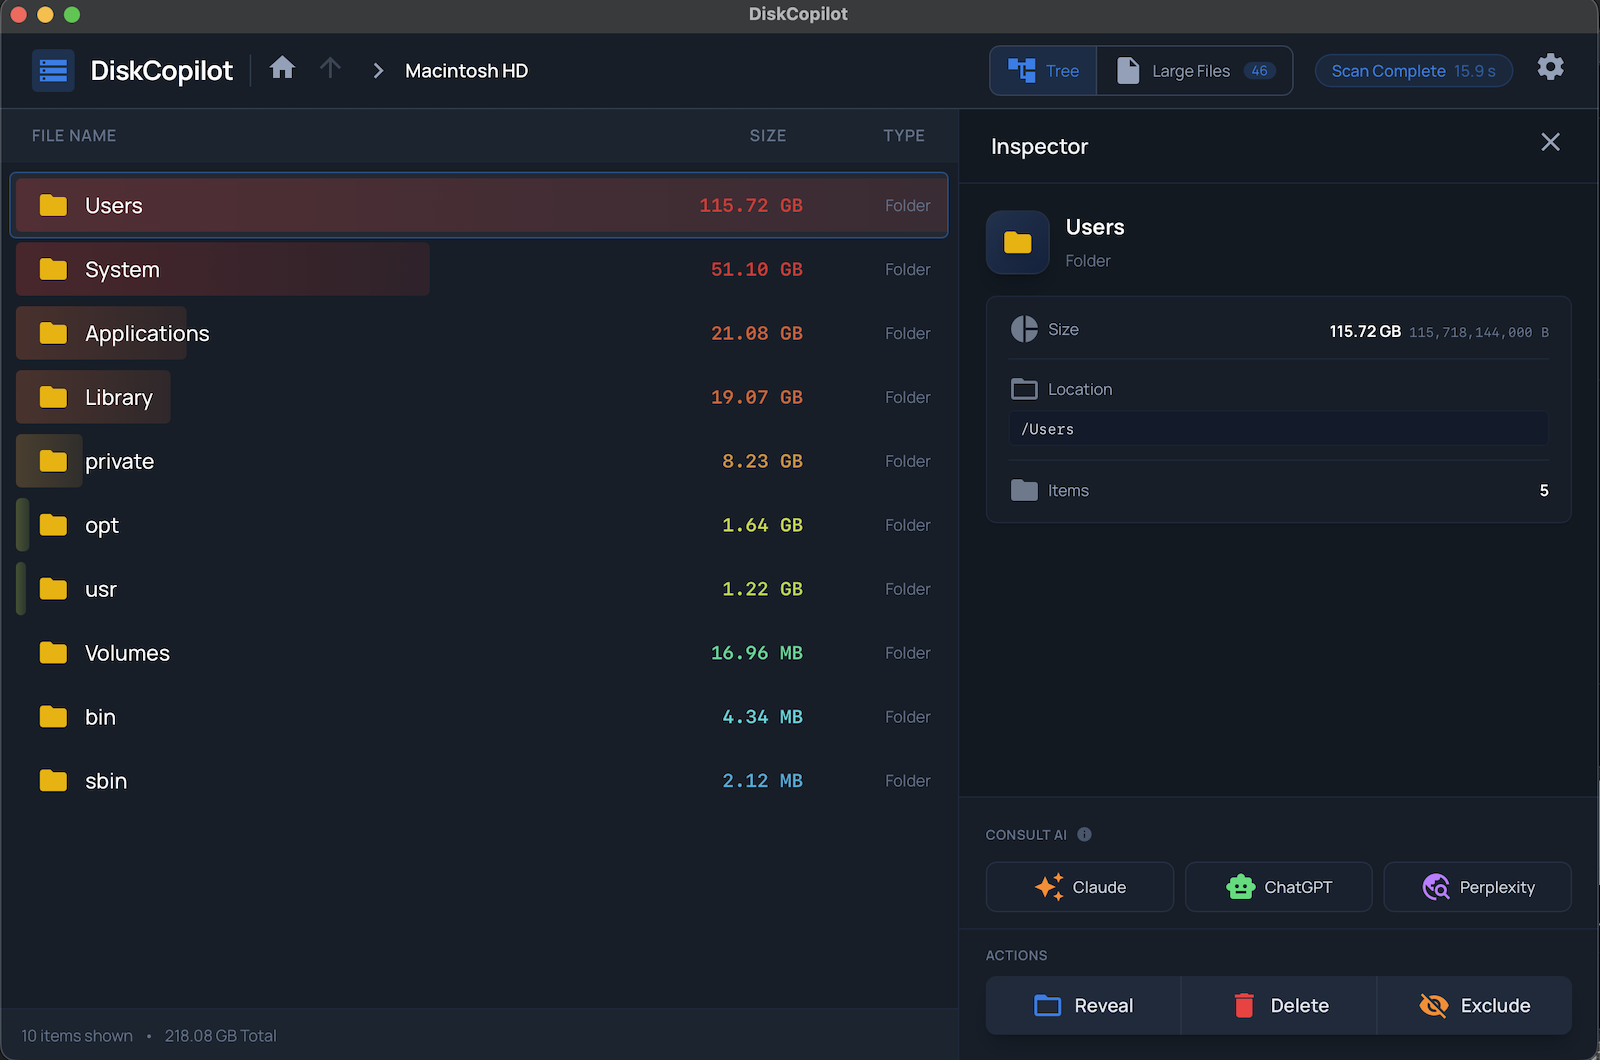Click the Location folder icon in Inspector
The width and height of the screenshot is (1600, 1060).
(1023, 389)
